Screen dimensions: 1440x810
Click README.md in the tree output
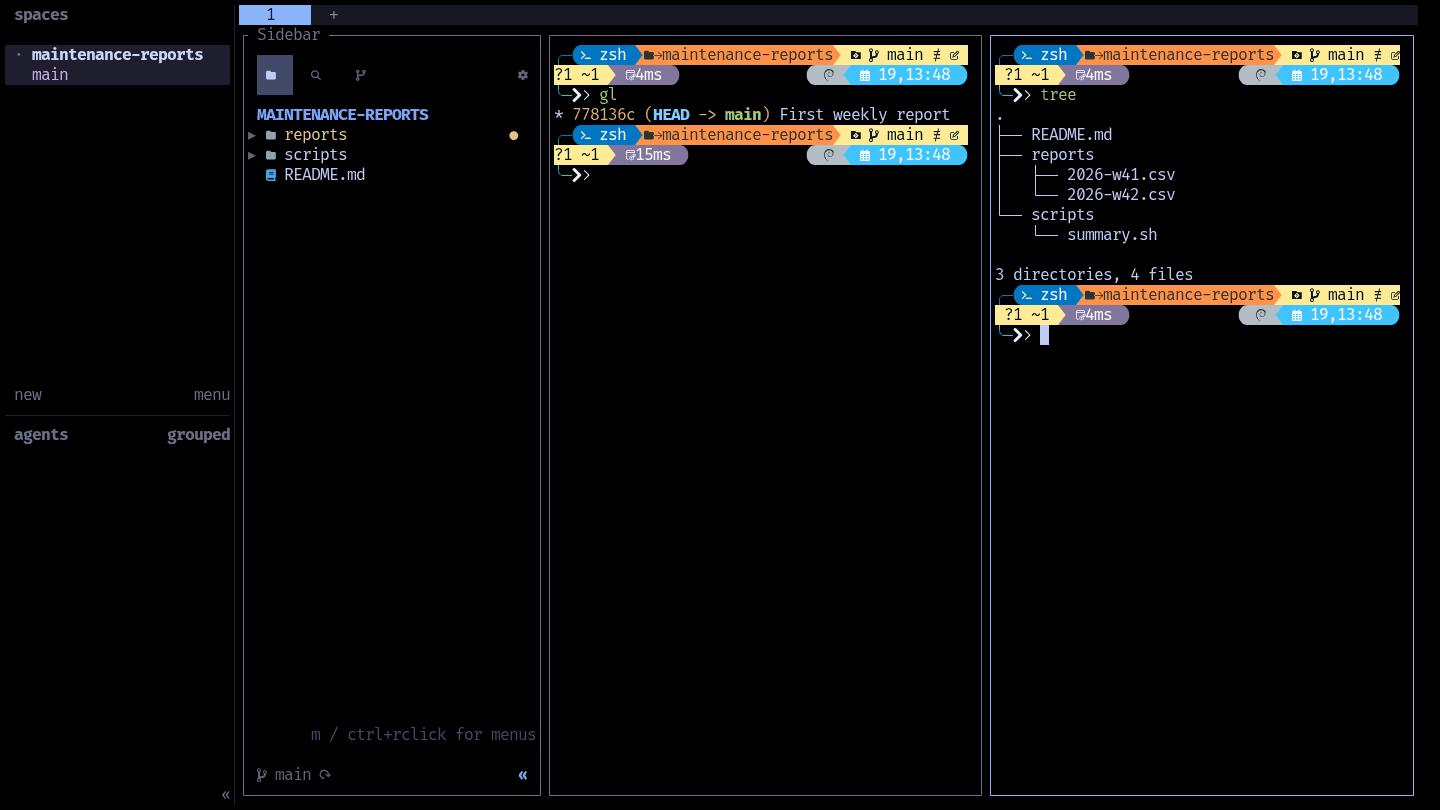pyautogui.click(x=1072, y=135)
